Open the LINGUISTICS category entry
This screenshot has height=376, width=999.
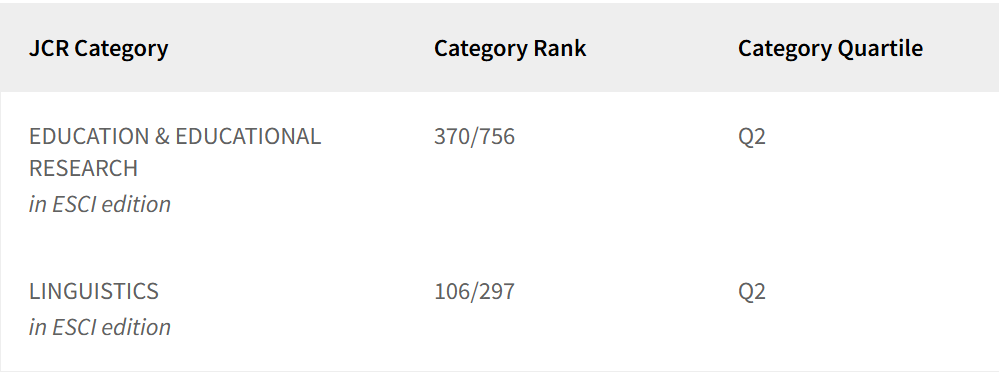94,291
